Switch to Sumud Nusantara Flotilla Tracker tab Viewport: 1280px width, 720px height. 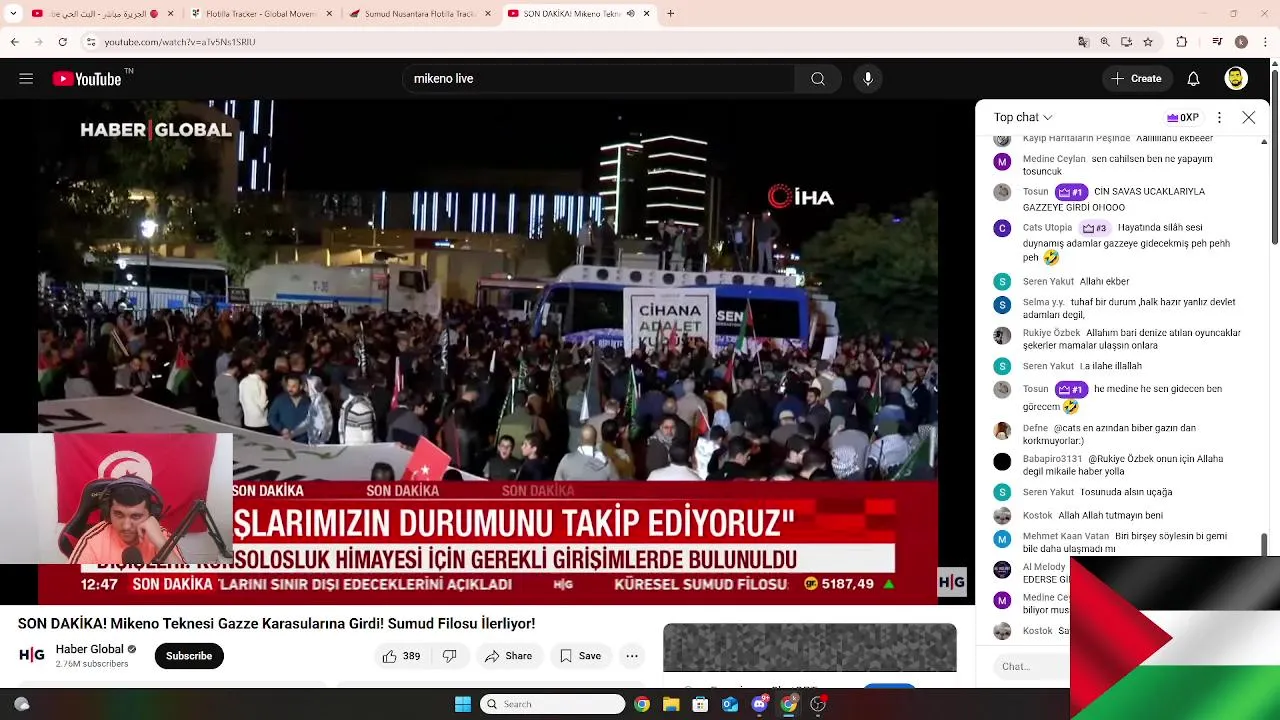click(x=420, y=14)
